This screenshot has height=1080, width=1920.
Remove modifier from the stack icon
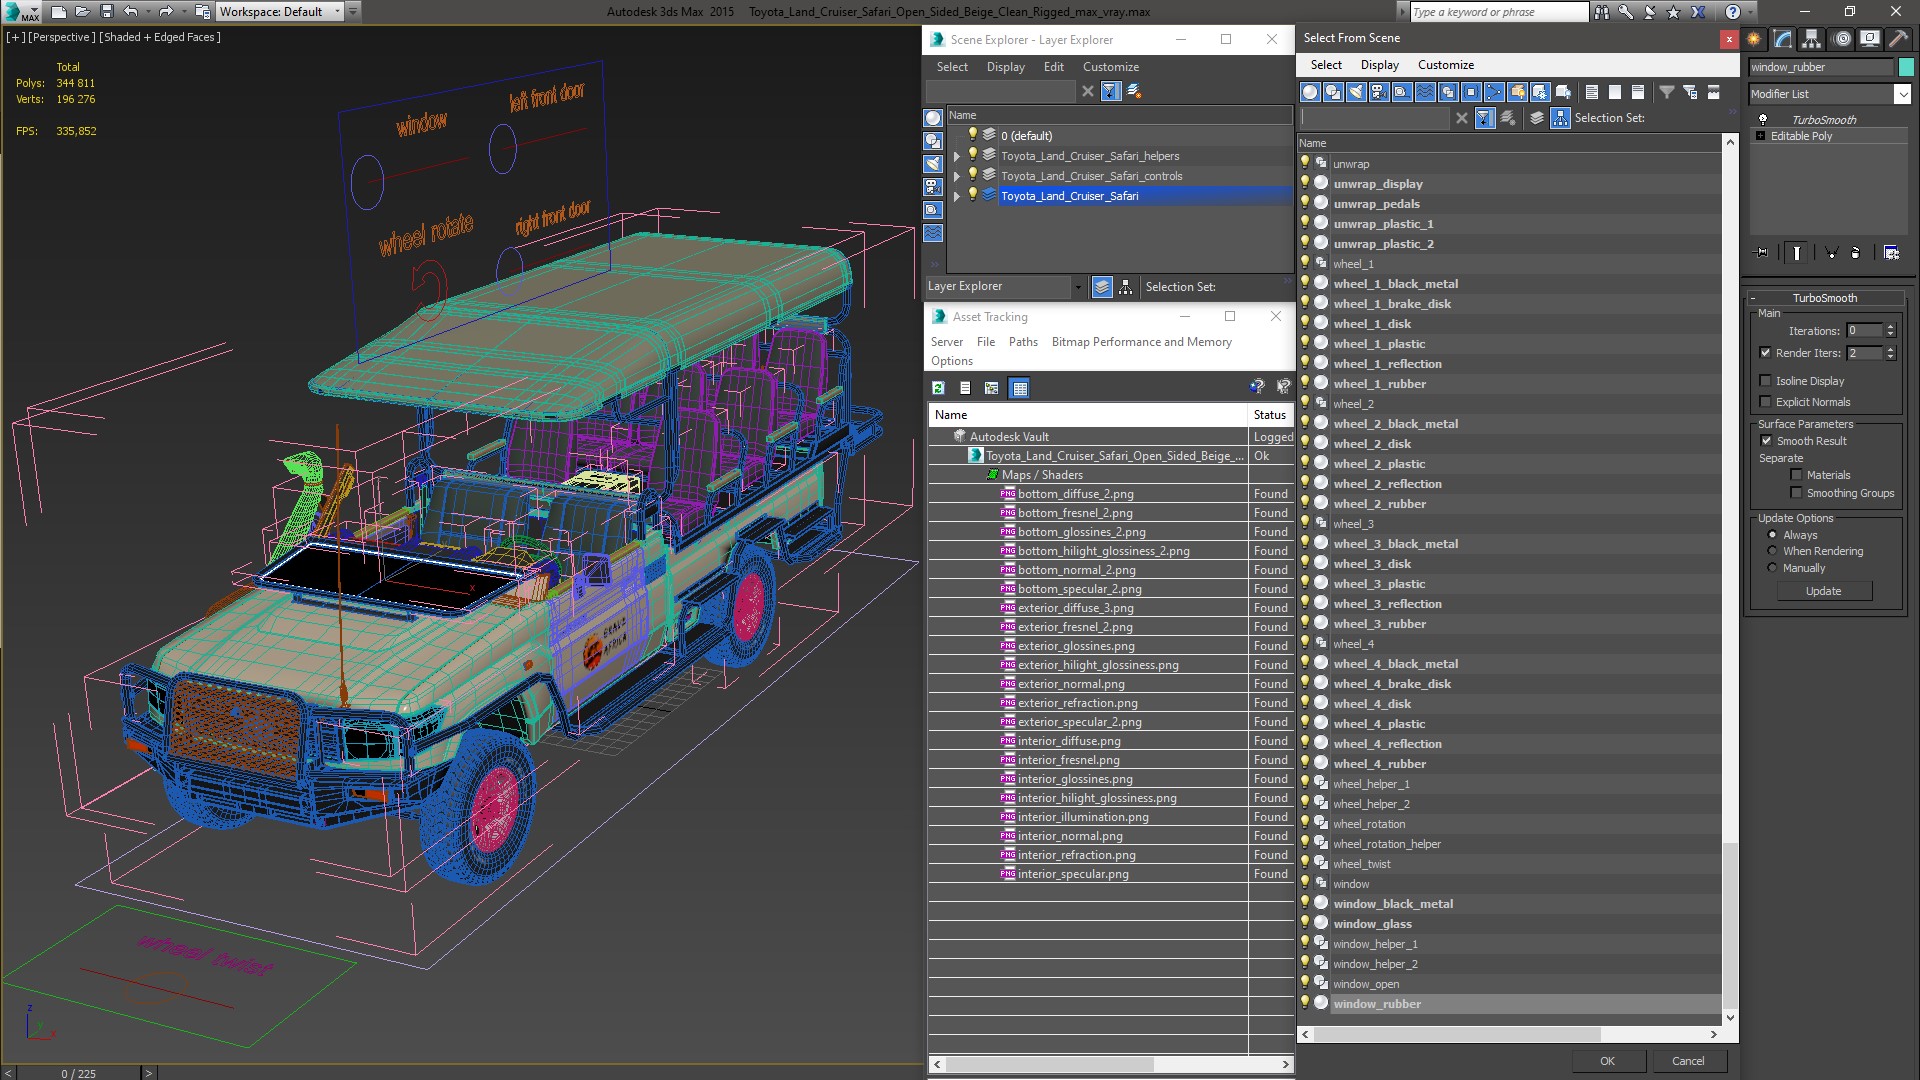click(1856, 253)
